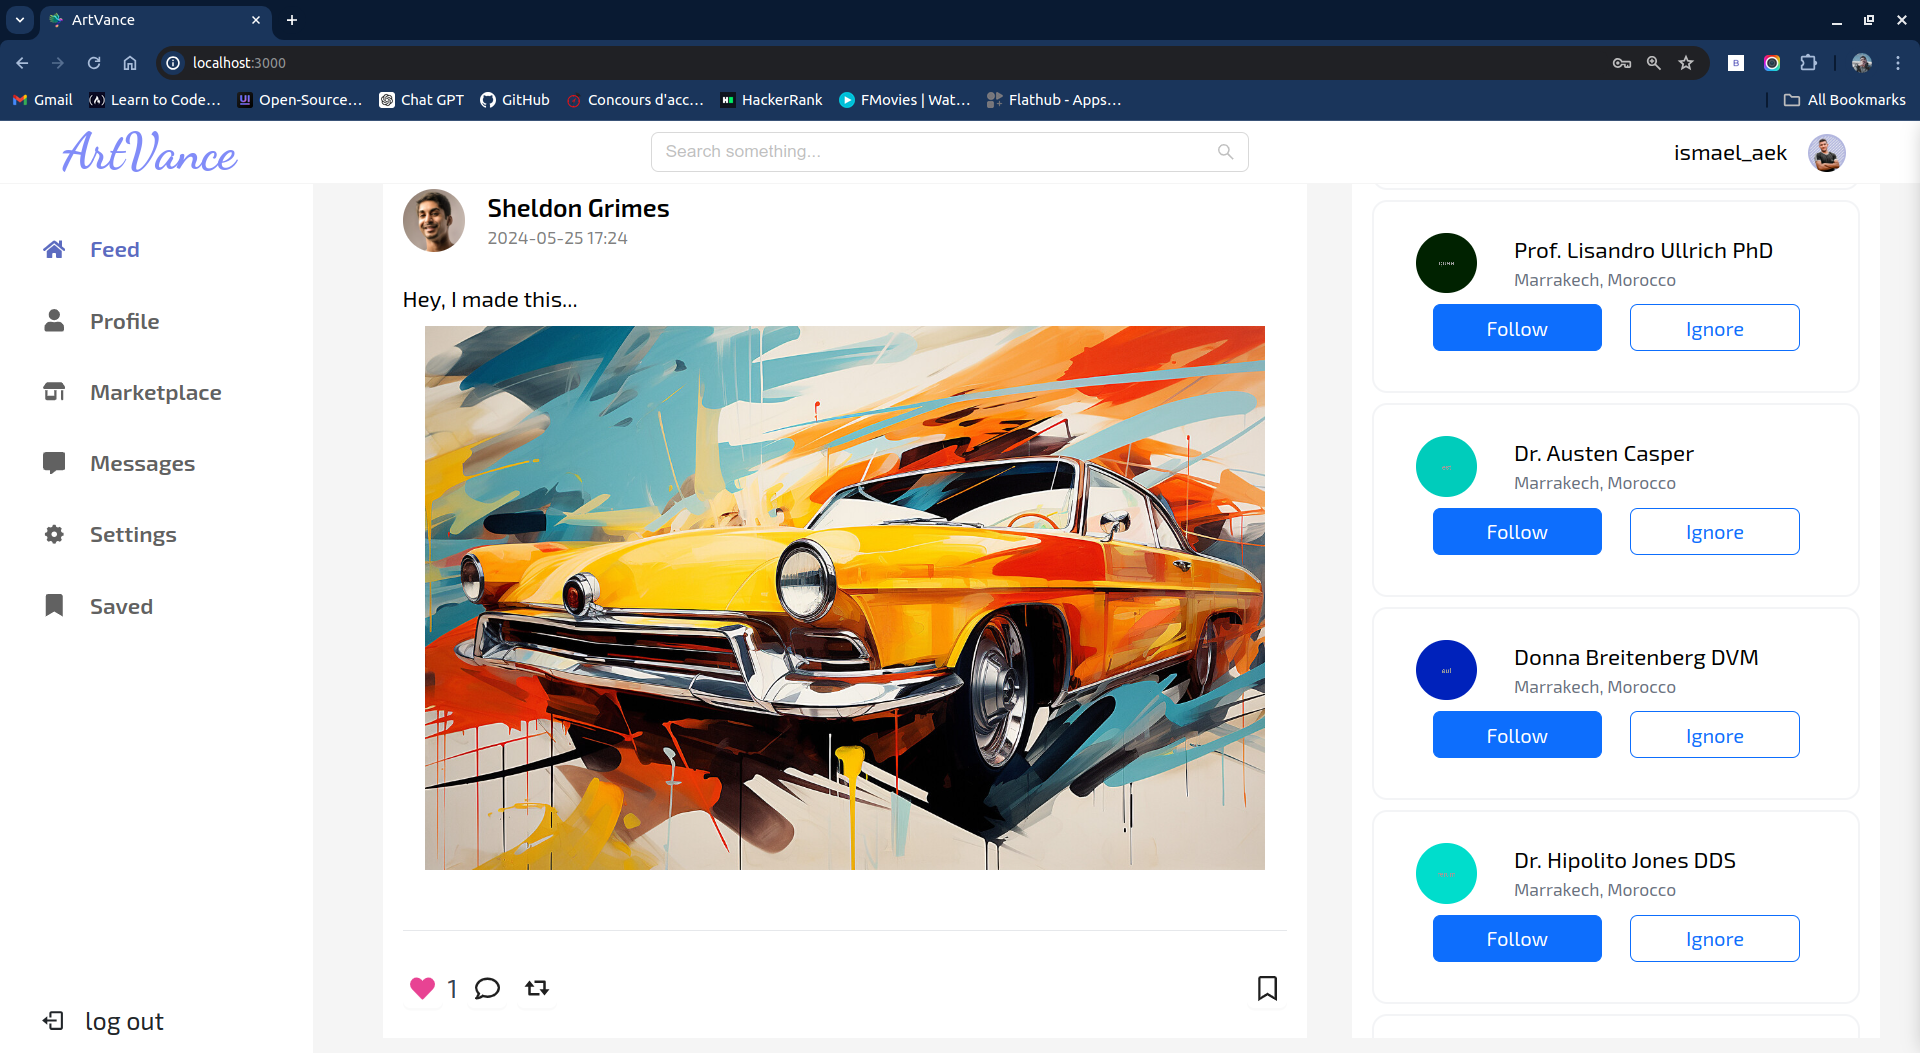This screenshot has height=1053, width=1920.
Task: Click the search magnifier icon in the search box
Action: 1225,152
